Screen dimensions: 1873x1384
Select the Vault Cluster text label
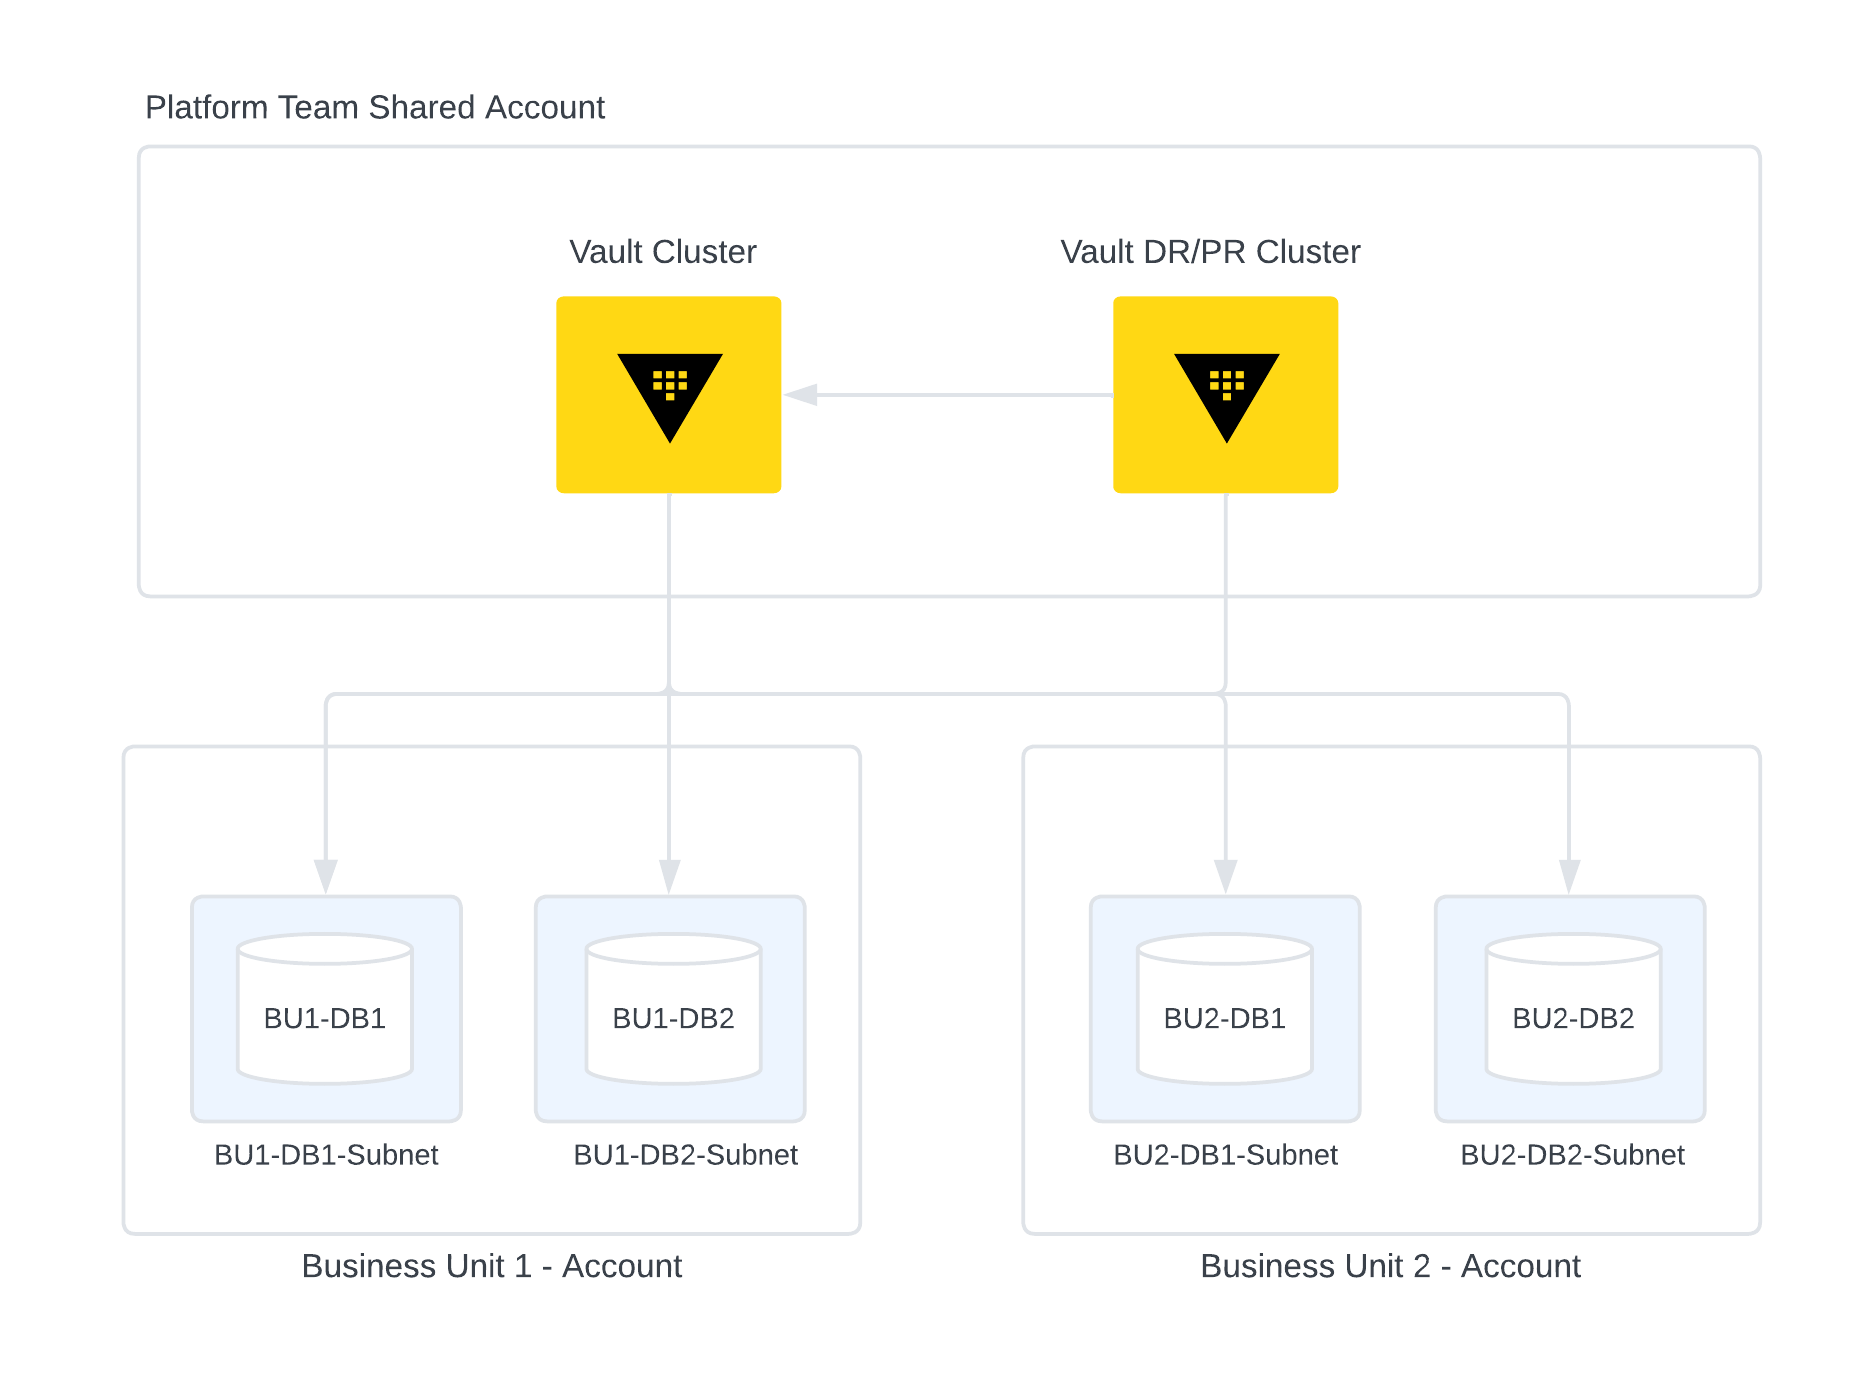(662, 252)
